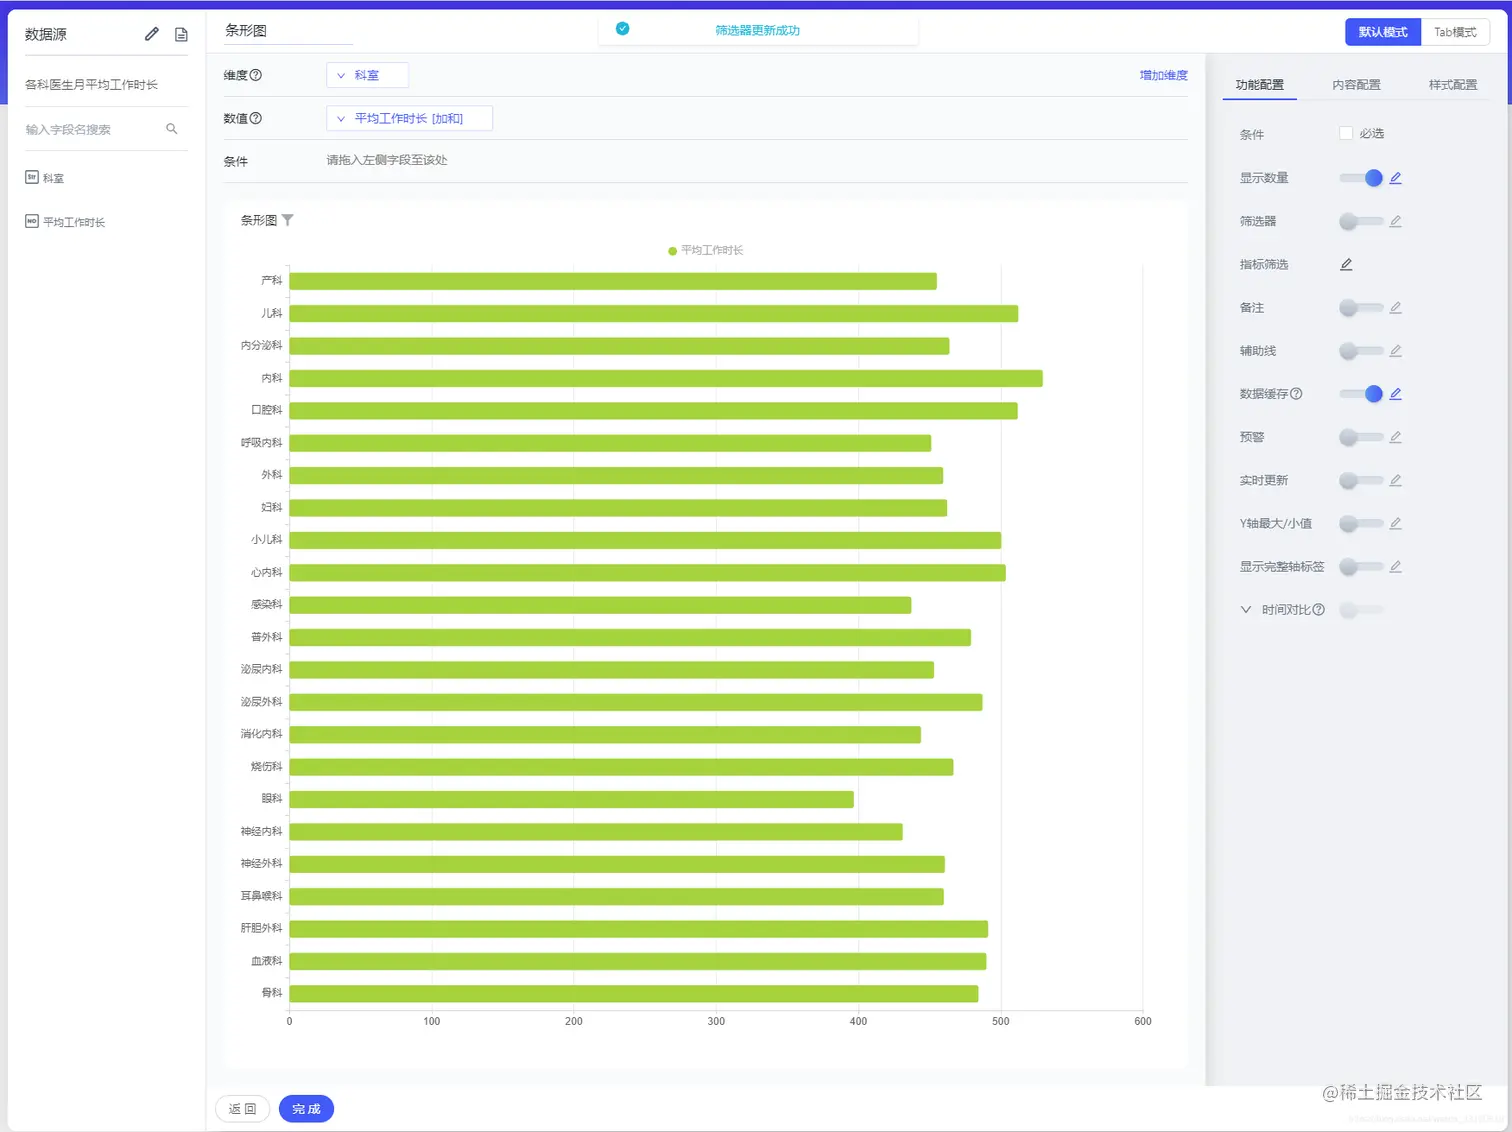This screenshot has width=1512, height=1132.
Task: Switch to the 样式配置 tab
Action: click(1453, 85)
